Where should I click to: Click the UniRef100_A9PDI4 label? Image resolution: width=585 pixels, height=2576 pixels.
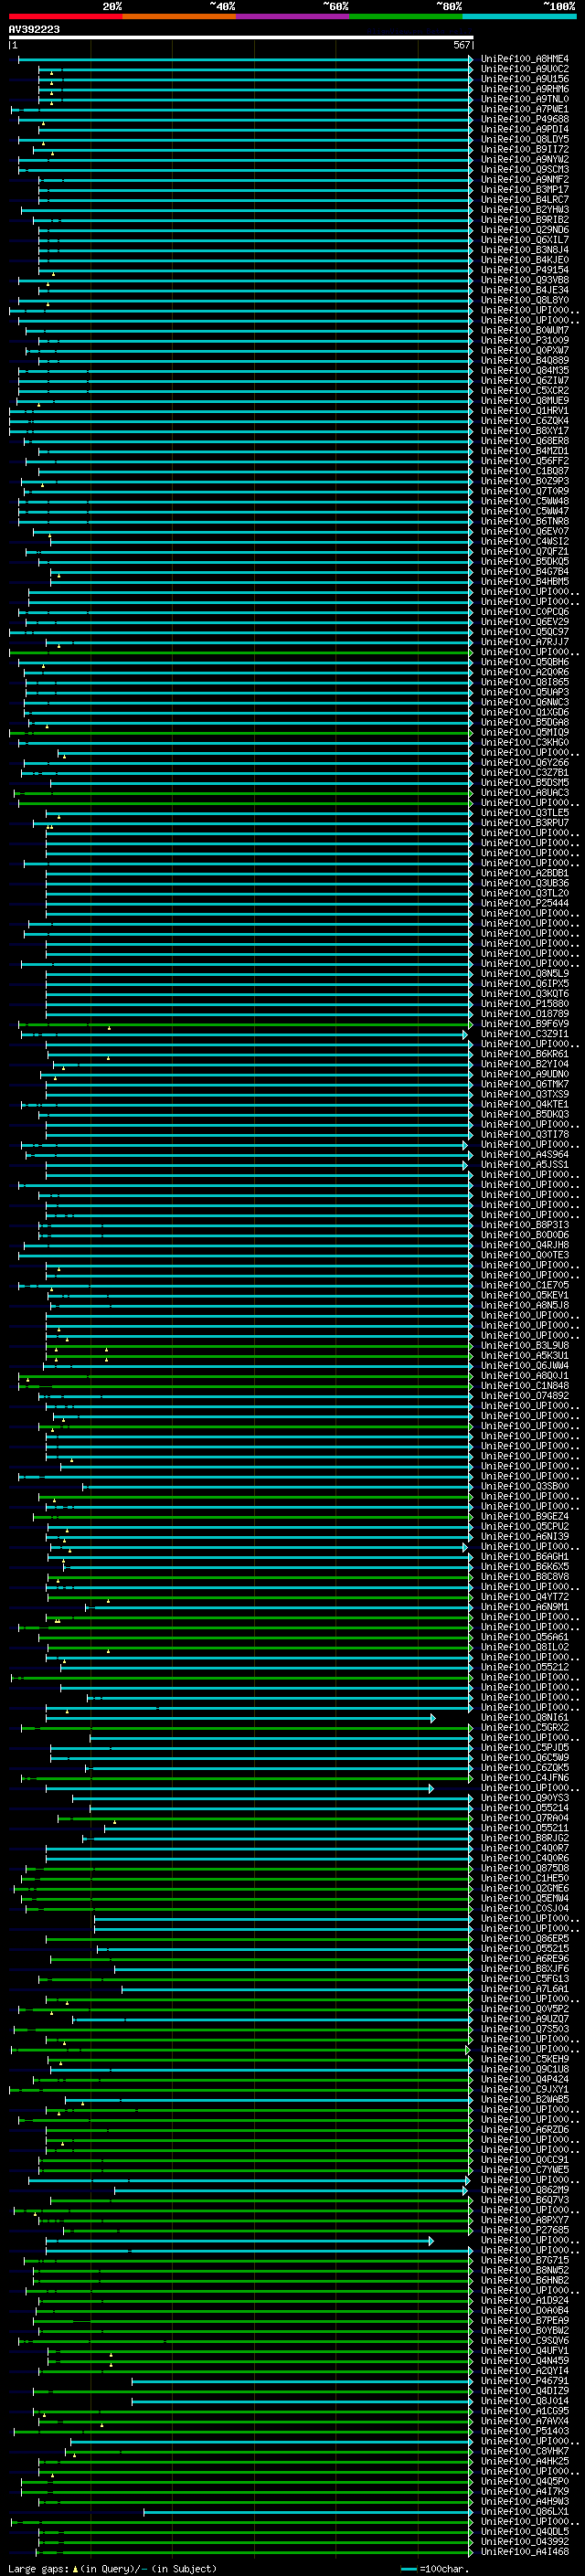(x=525, y=129)
